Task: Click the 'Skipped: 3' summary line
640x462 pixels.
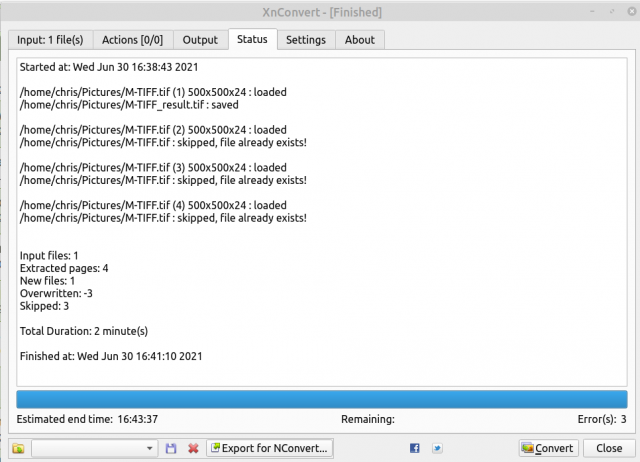Action: point(44,306)
